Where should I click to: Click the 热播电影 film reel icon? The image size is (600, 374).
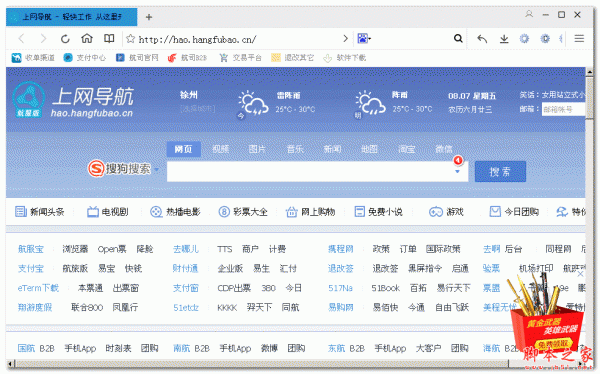[156, 211]
